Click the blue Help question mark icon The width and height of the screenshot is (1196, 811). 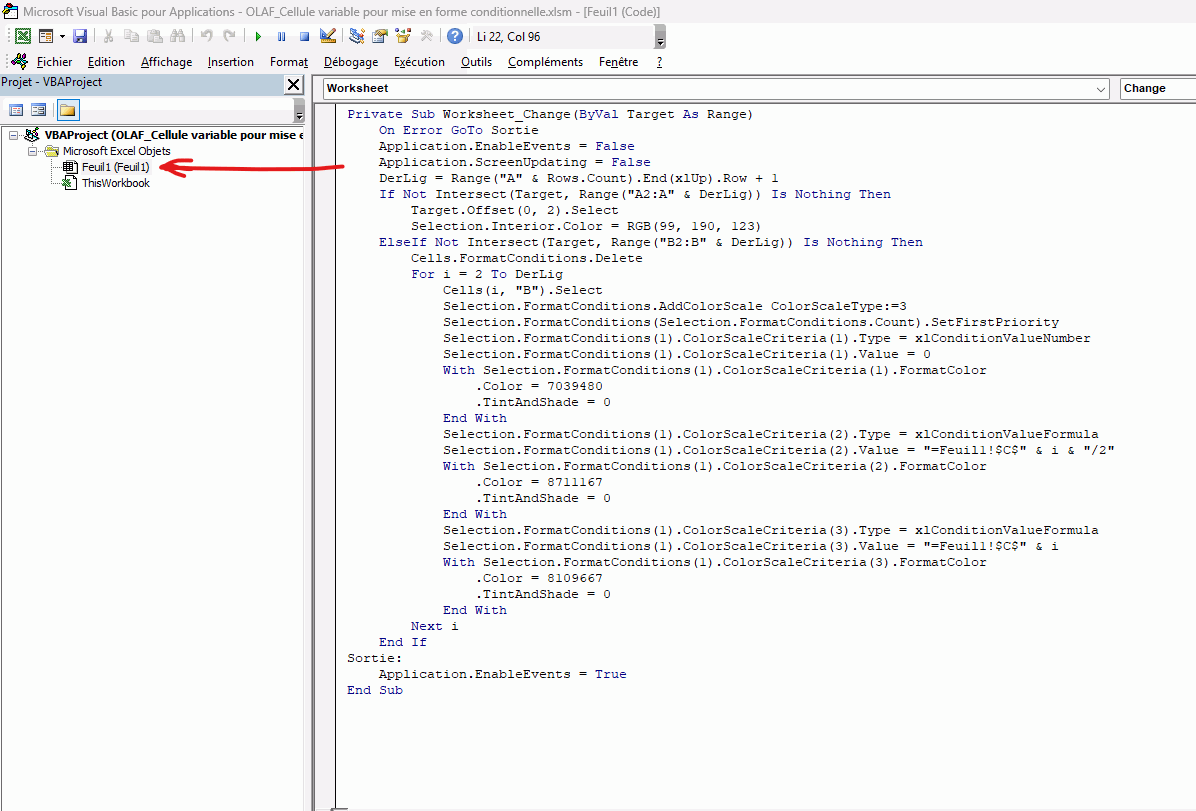[455, 36]
